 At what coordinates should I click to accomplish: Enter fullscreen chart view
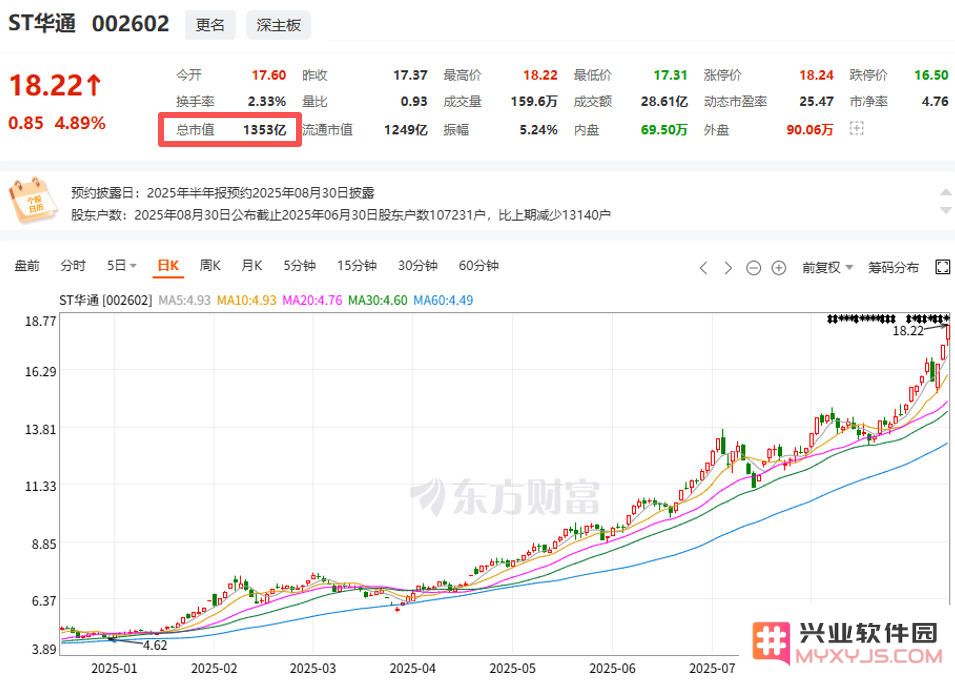942,267
